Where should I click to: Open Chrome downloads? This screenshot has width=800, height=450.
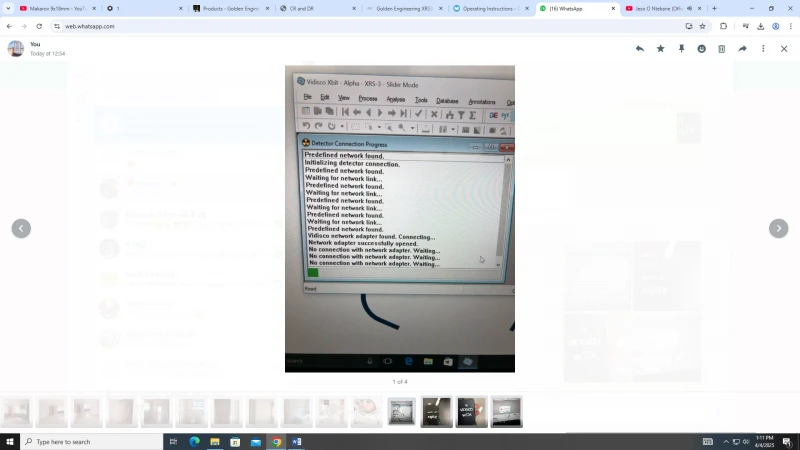tap(761, 26)
